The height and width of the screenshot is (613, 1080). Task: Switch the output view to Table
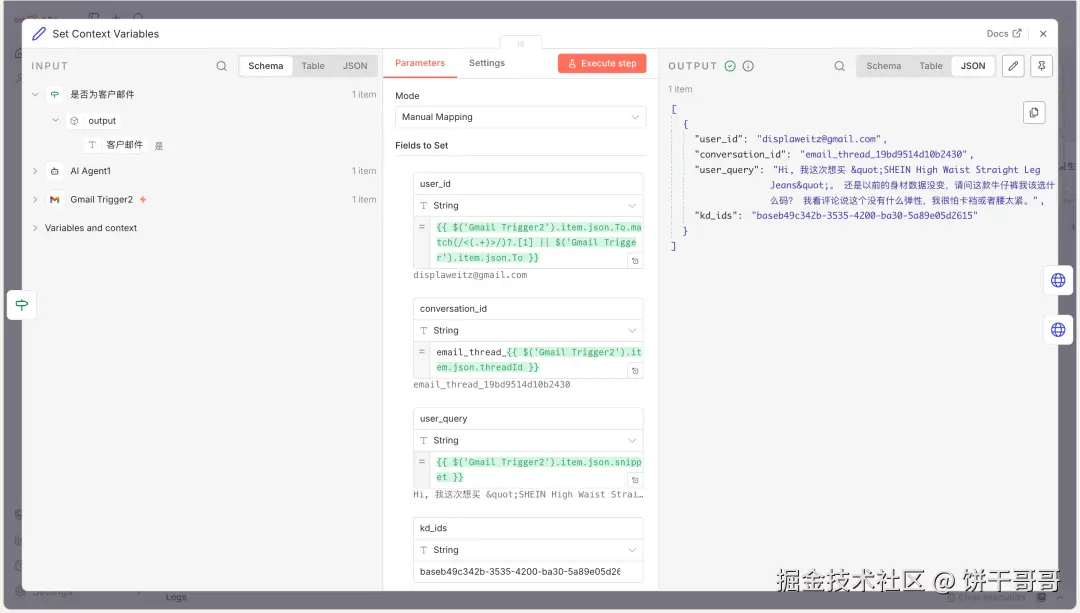(x=931, y=66)
